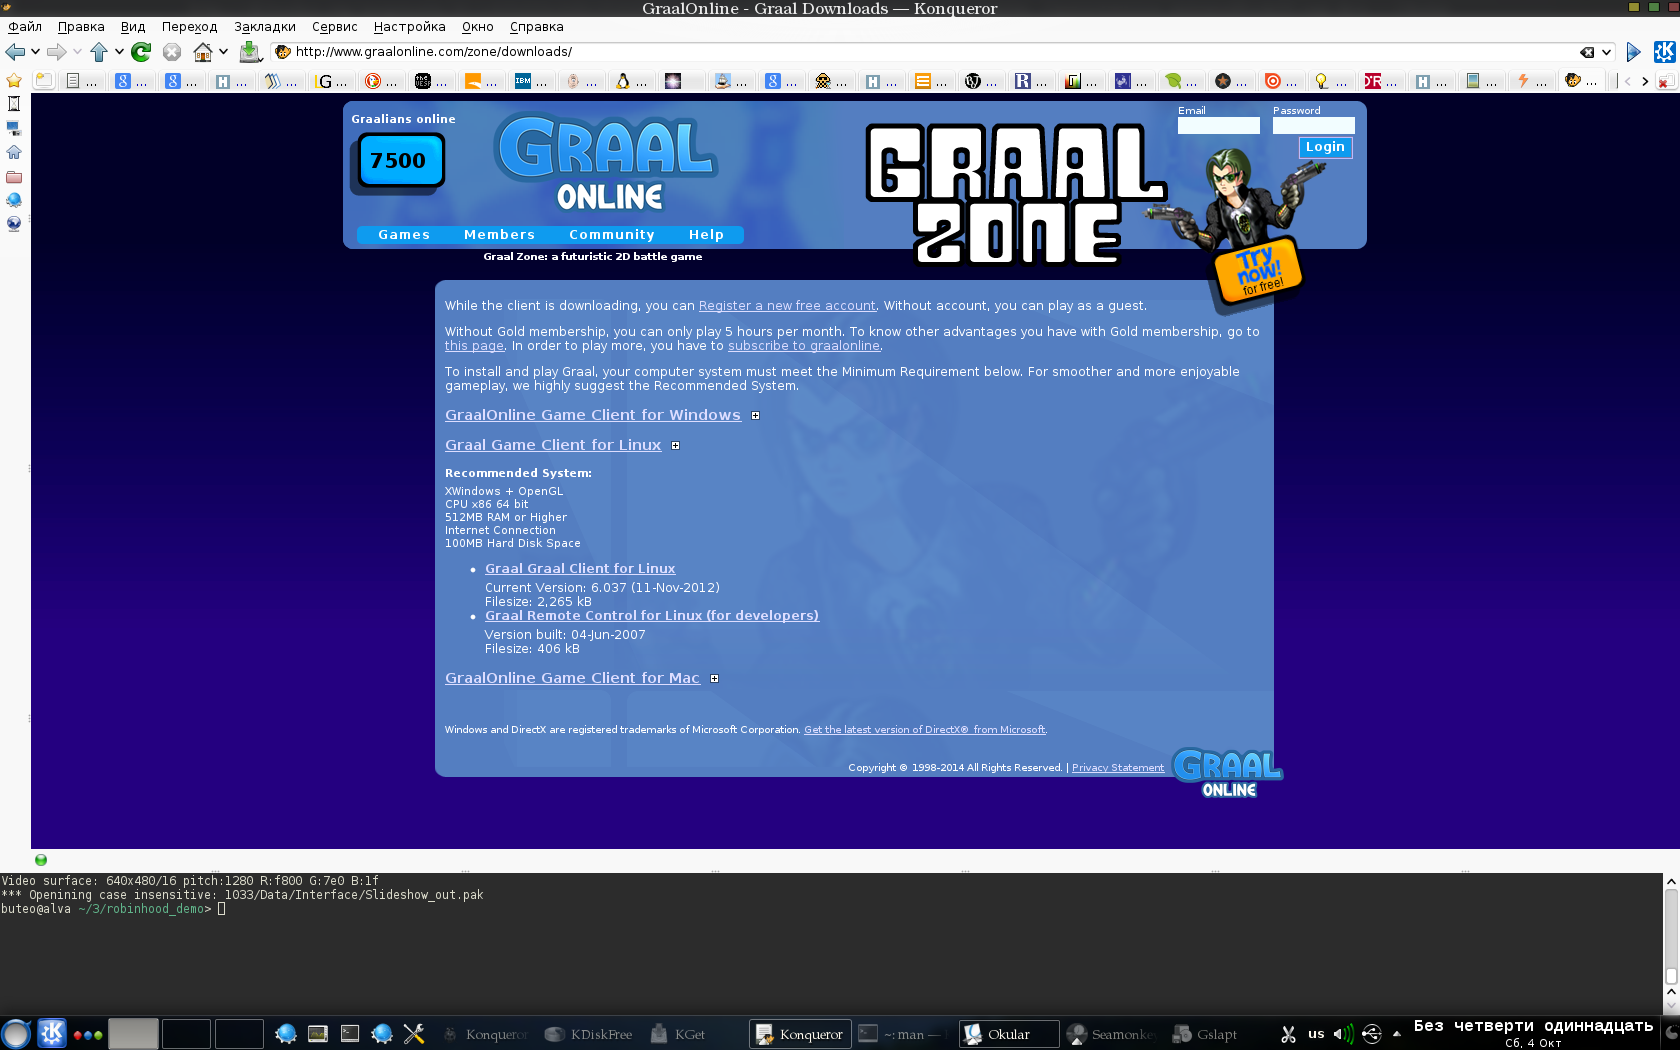This screenshot has height=1050, width=1680.
Task: Open the WordPress bookmark icon
Action: (x=972, y=81)
